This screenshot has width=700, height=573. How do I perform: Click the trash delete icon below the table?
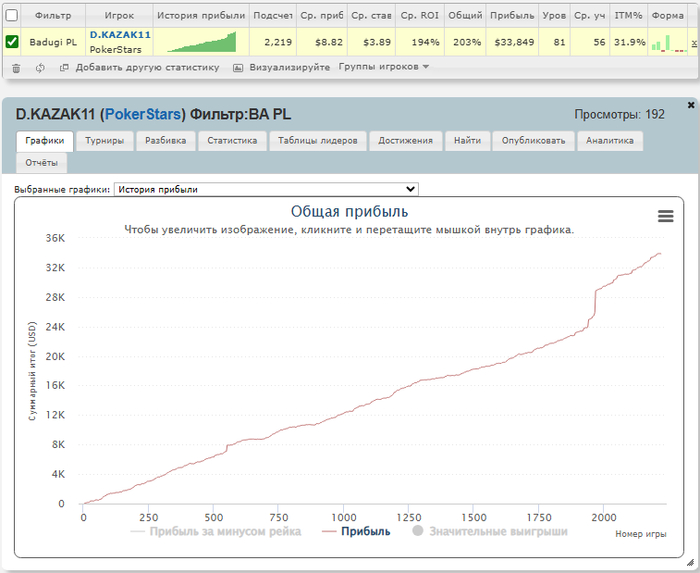point(15,68)
